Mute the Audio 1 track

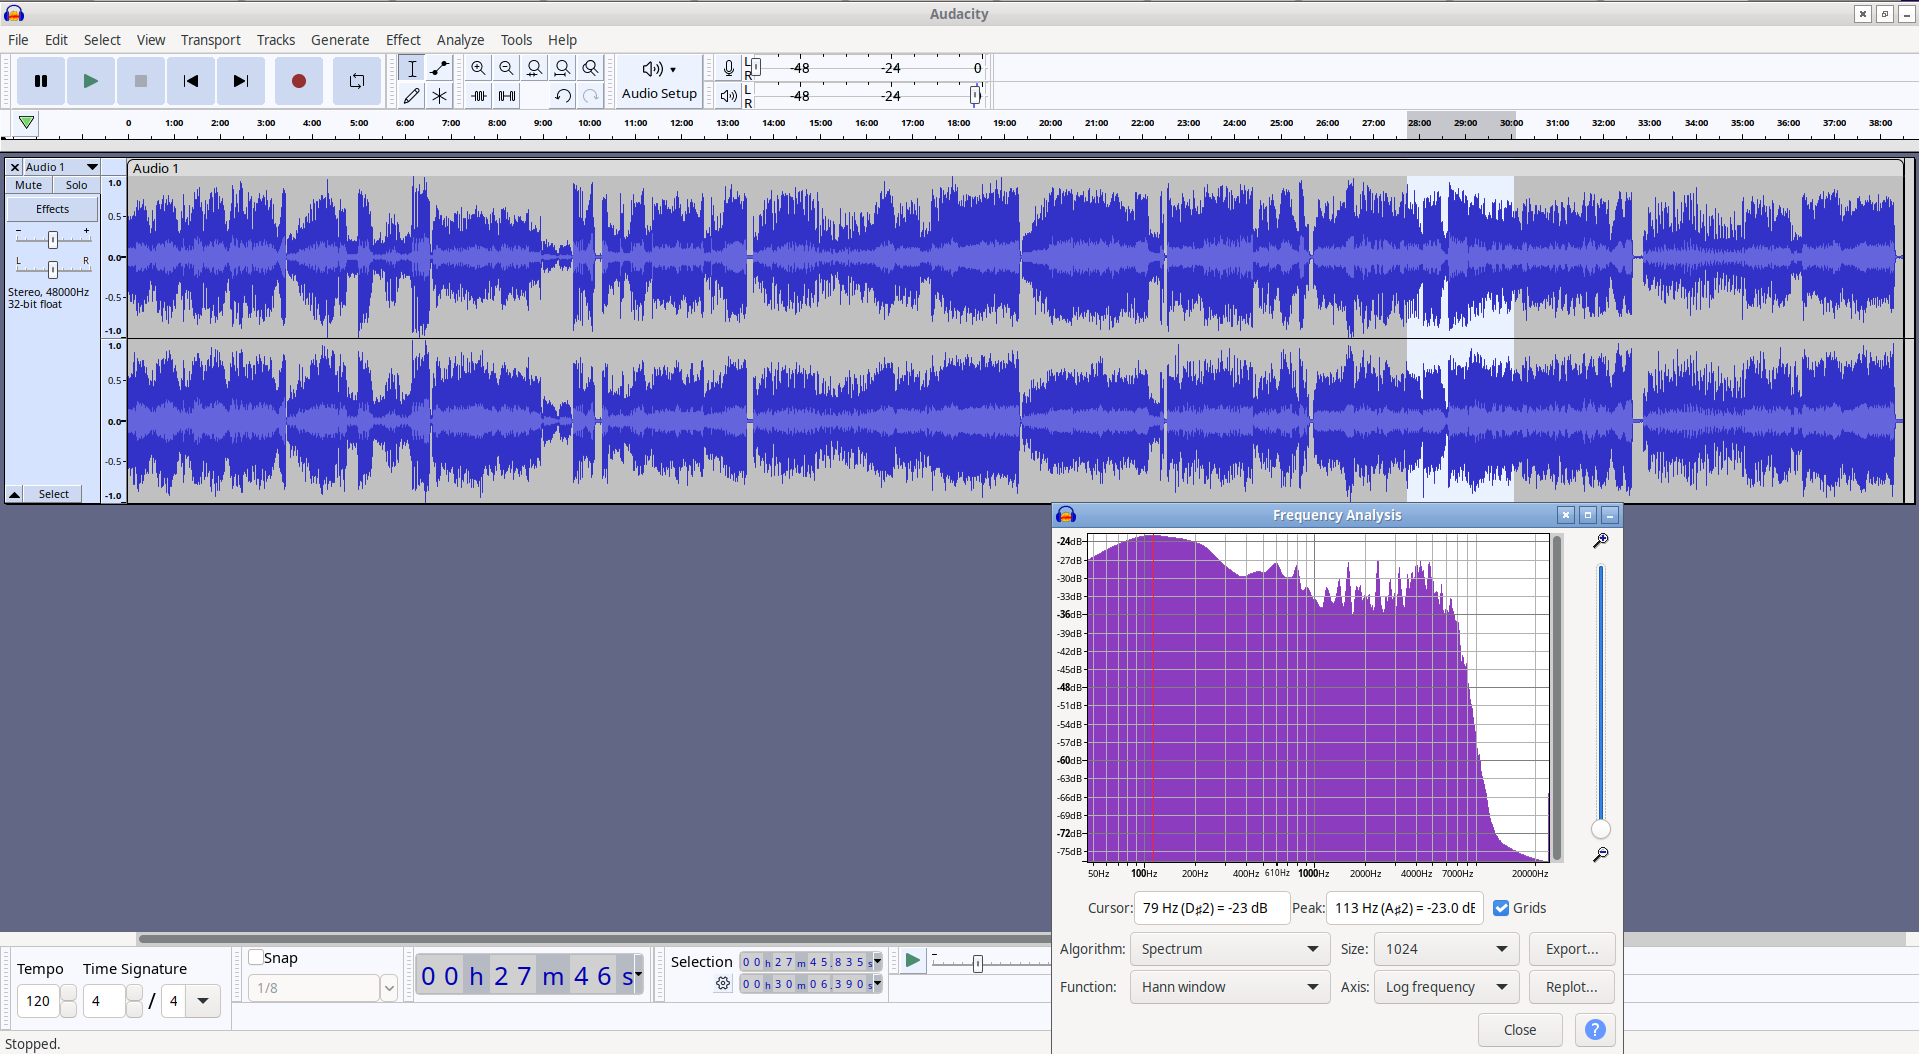coord(29,185)
